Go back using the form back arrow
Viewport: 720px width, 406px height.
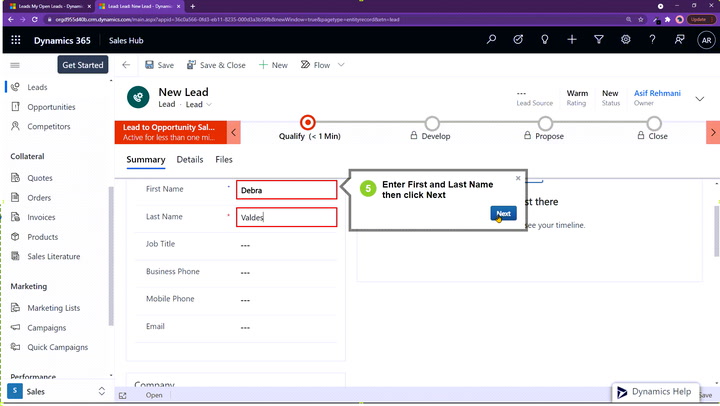(126, 65)
